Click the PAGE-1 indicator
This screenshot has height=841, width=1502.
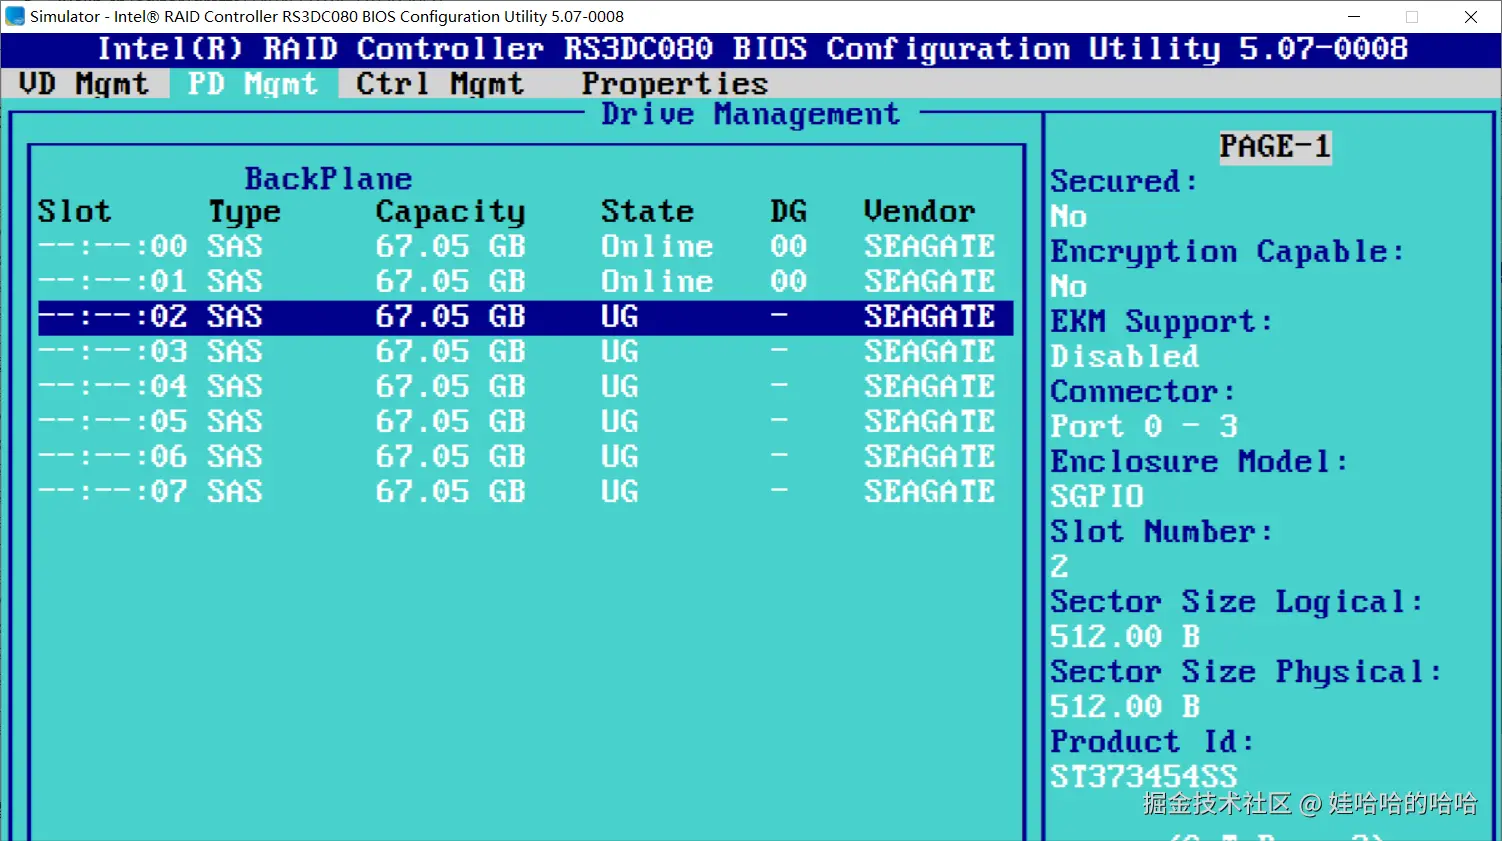coord(1275,147)
